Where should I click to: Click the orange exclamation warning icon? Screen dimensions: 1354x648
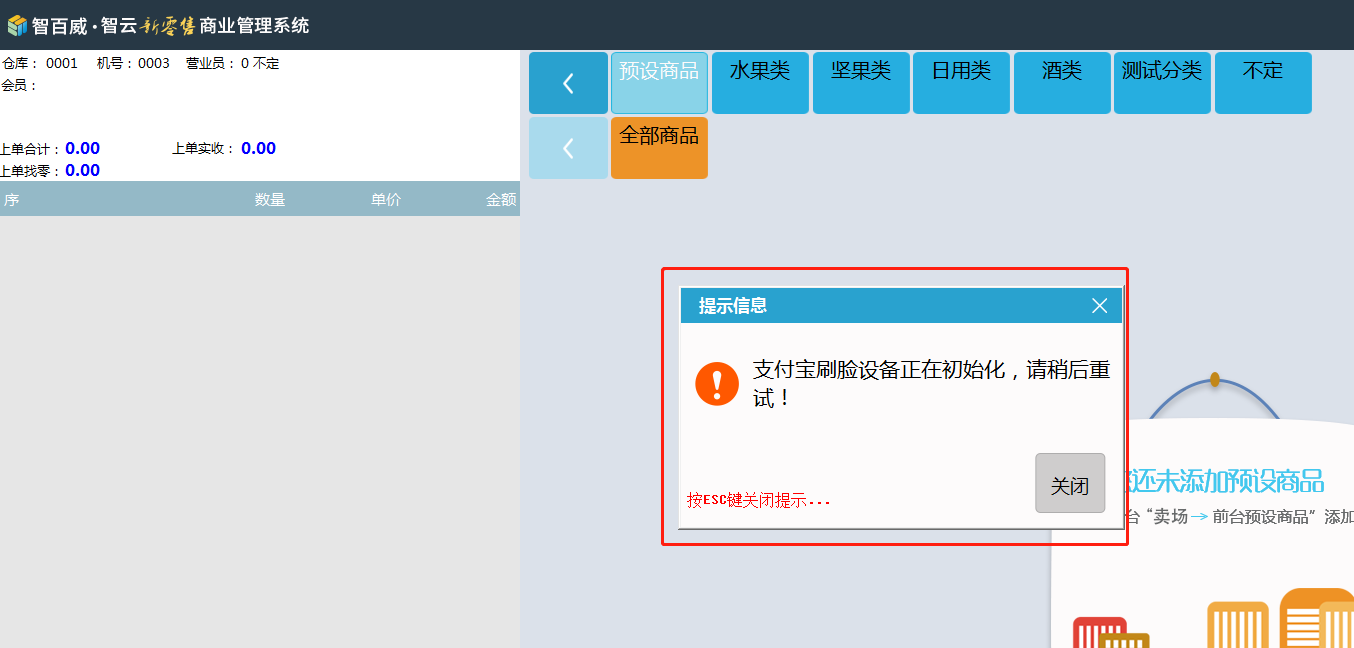[x=717, y=384]
